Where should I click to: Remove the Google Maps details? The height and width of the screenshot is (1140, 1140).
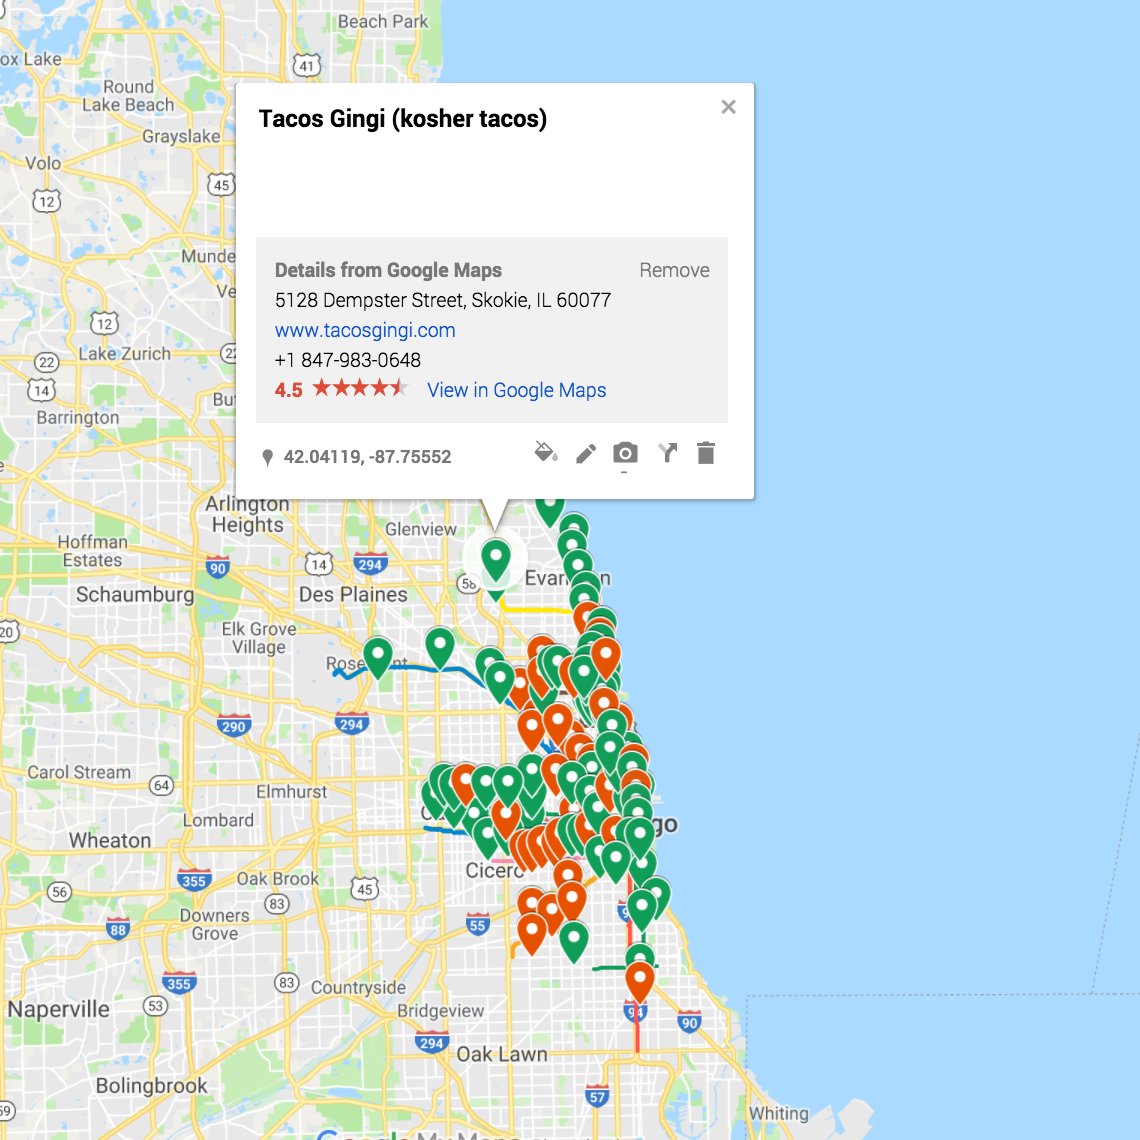point(674,270)
